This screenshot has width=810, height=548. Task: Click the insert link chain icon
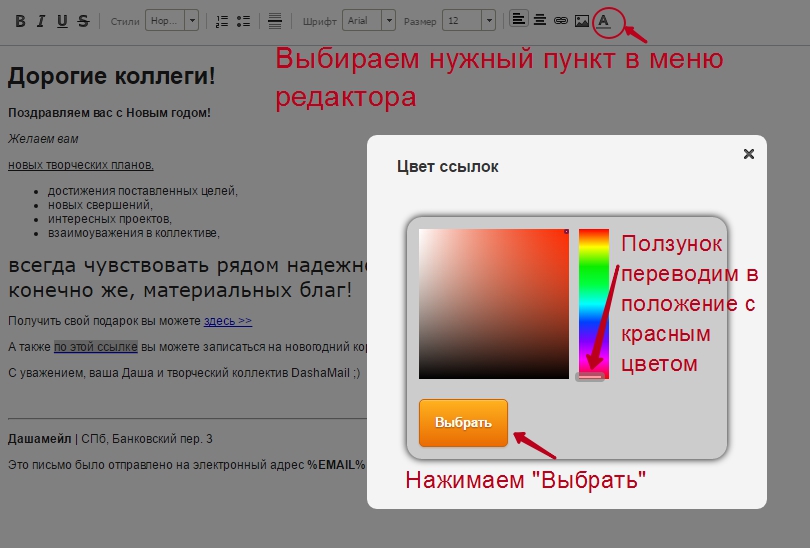pyautogui.click(x=560, y=20)
